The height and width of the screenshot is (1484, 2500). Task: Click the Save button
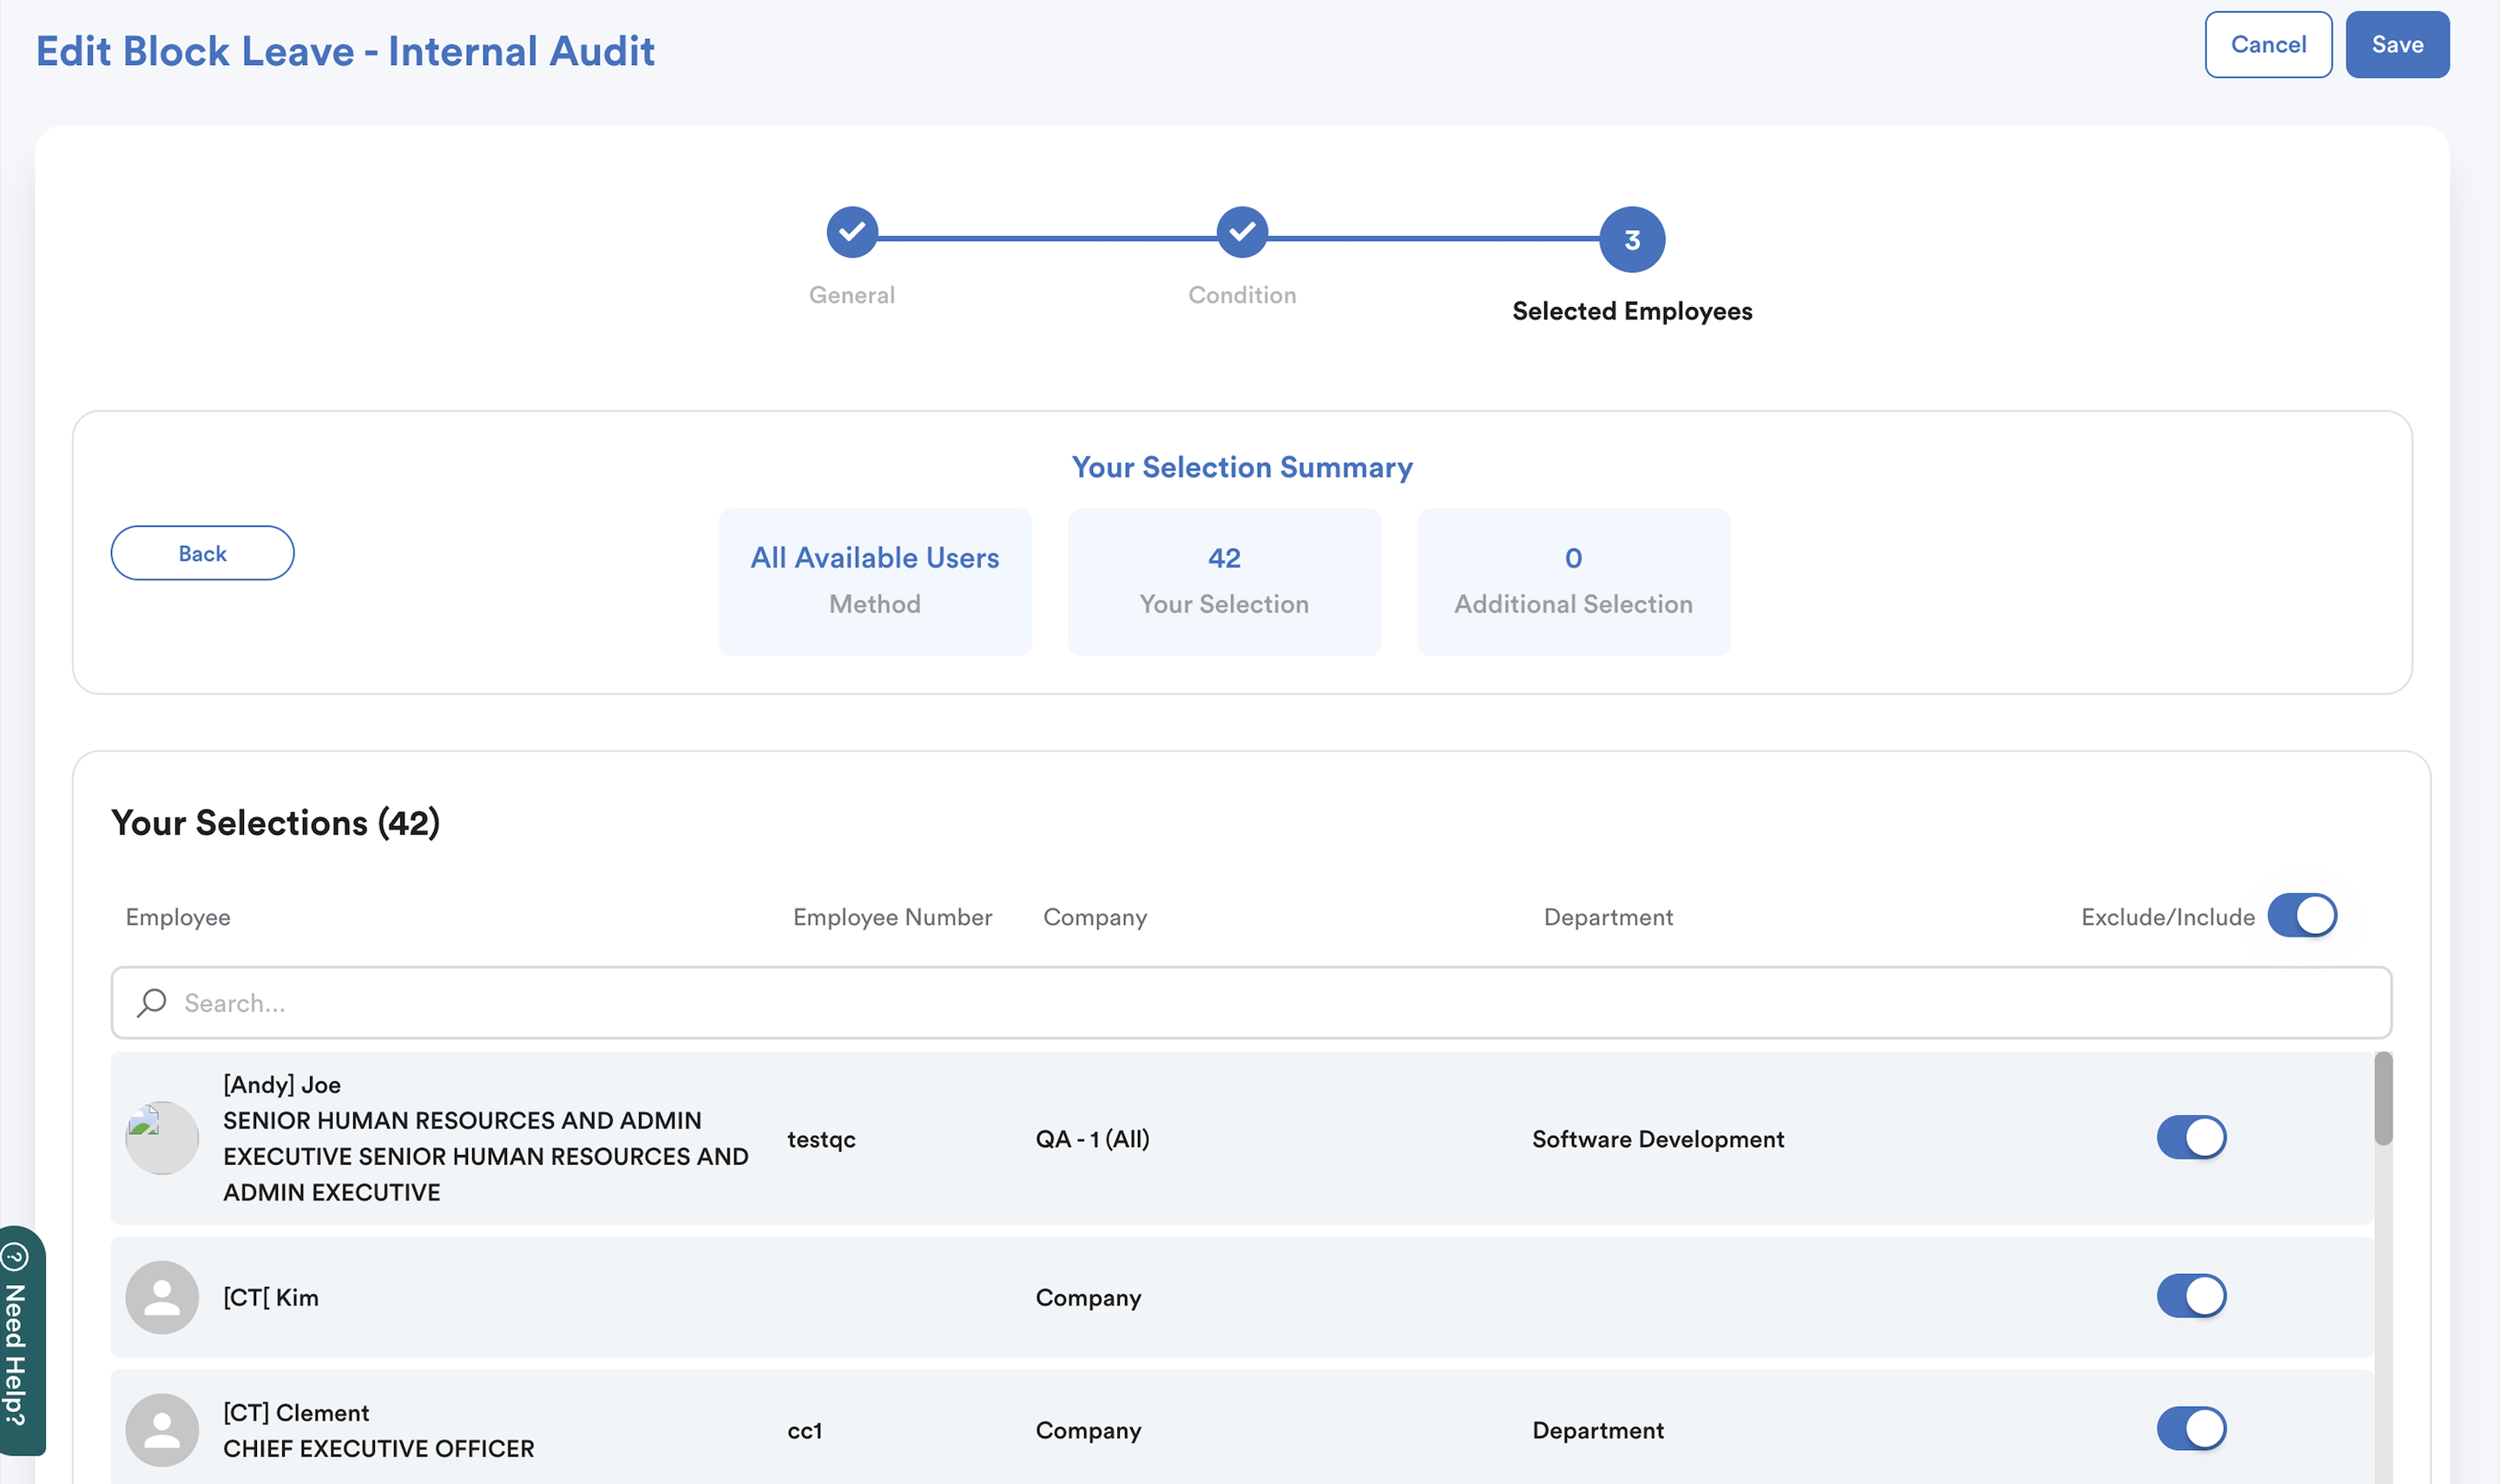pyautogui.click(x=2396, y=45)
